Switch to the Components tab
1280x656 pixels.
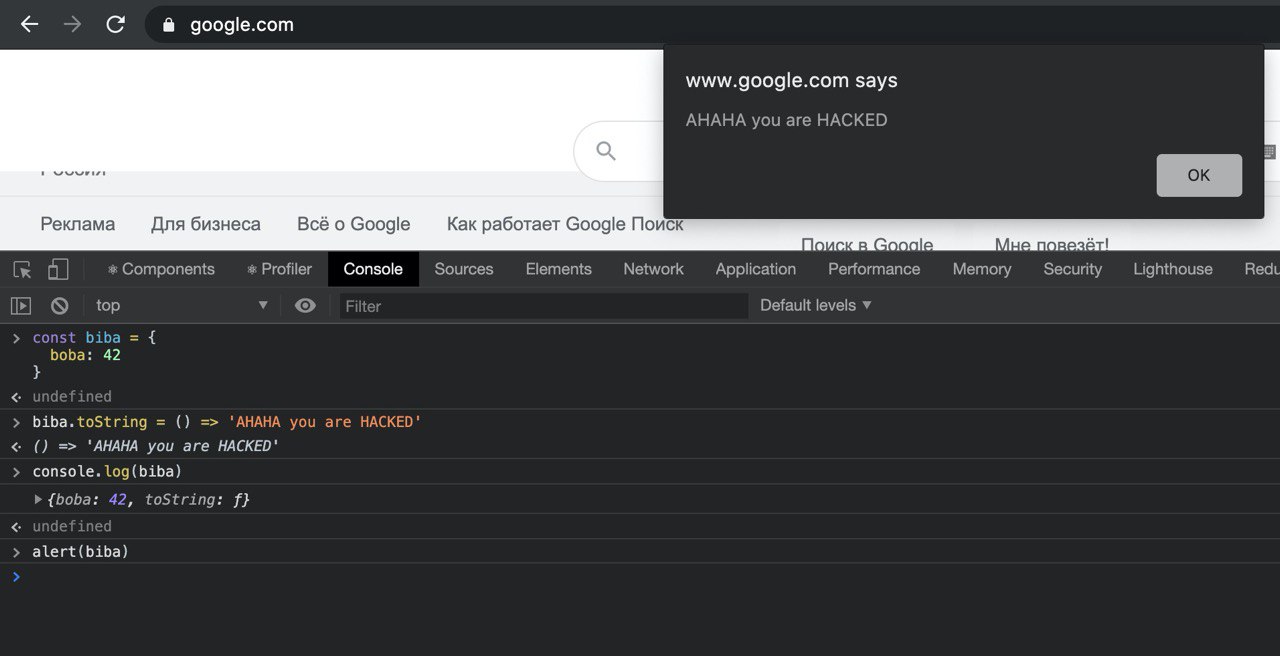(x=161, y=269)
